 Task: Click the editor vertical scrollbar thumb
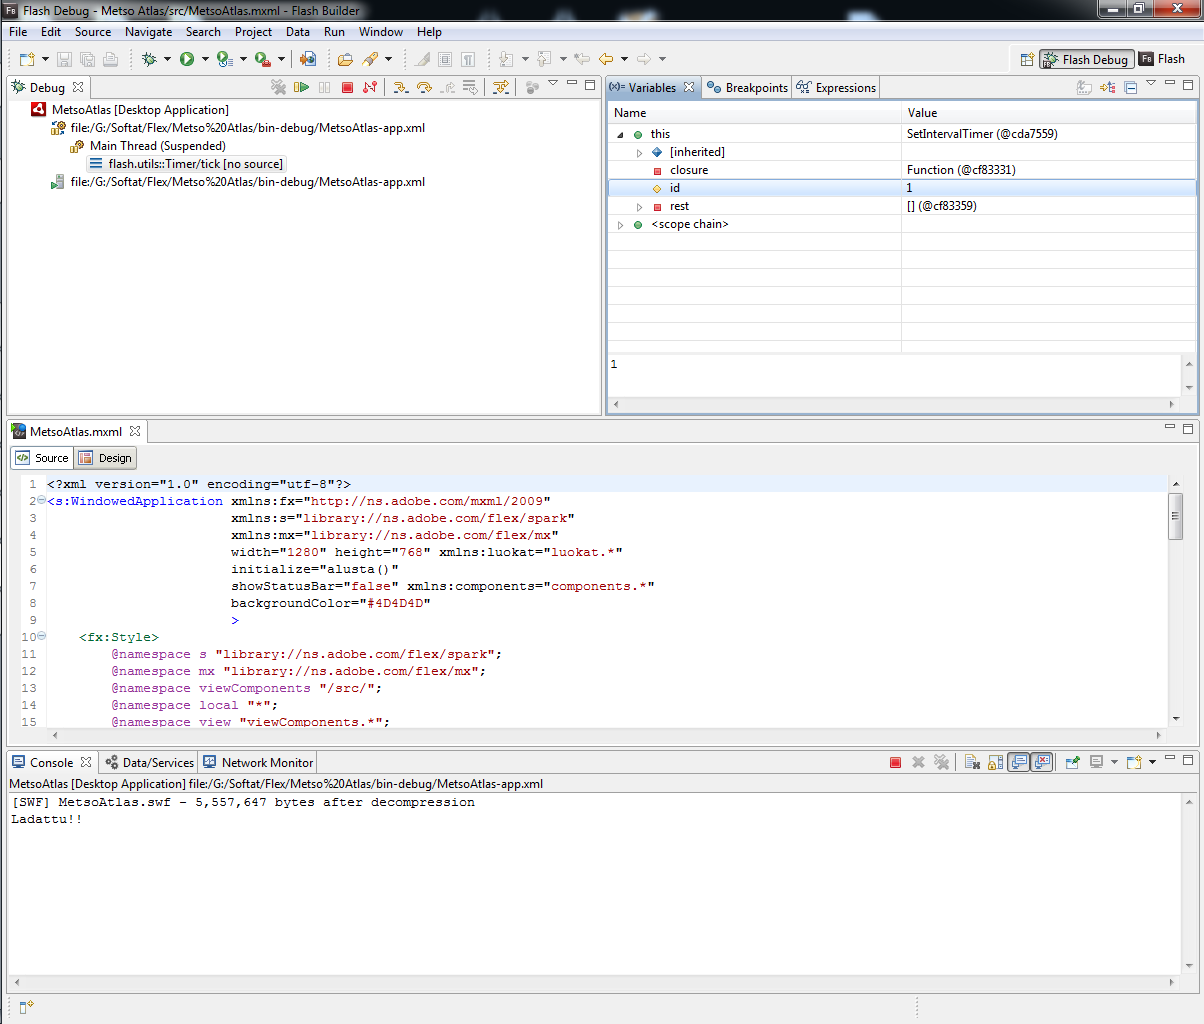pos(1176,516)
